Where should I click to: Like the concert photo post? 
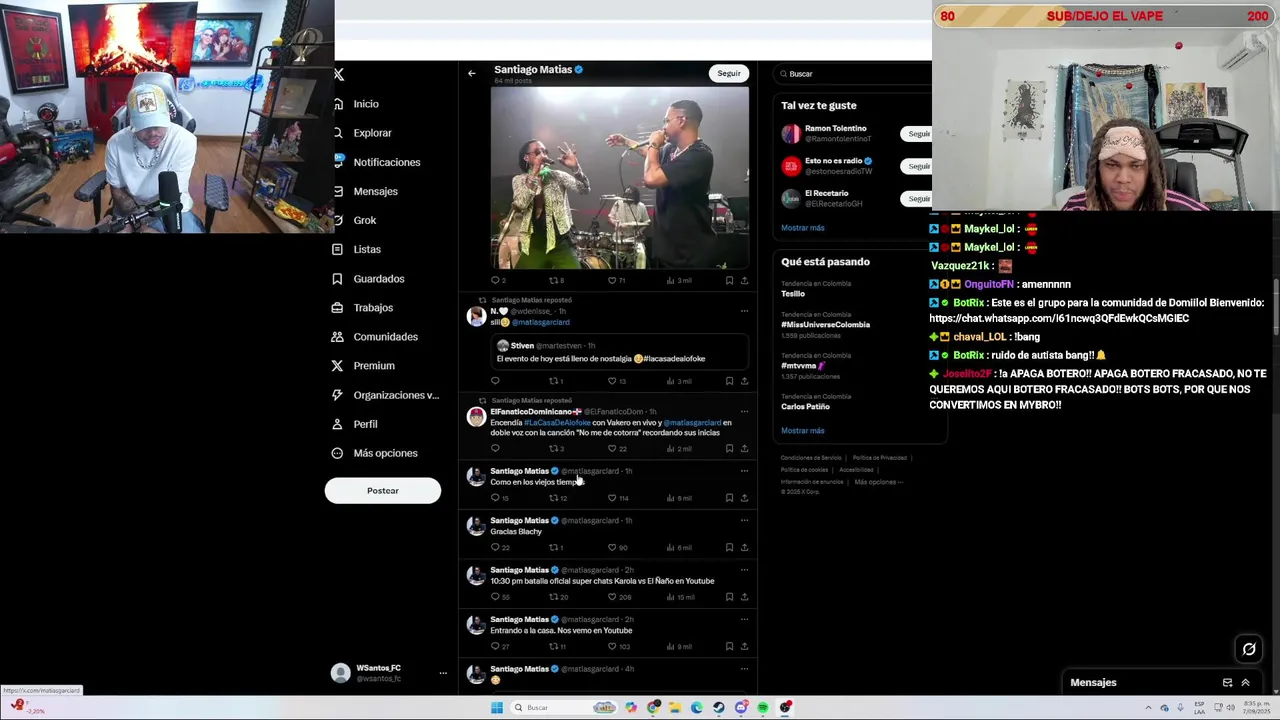point(613,281)
